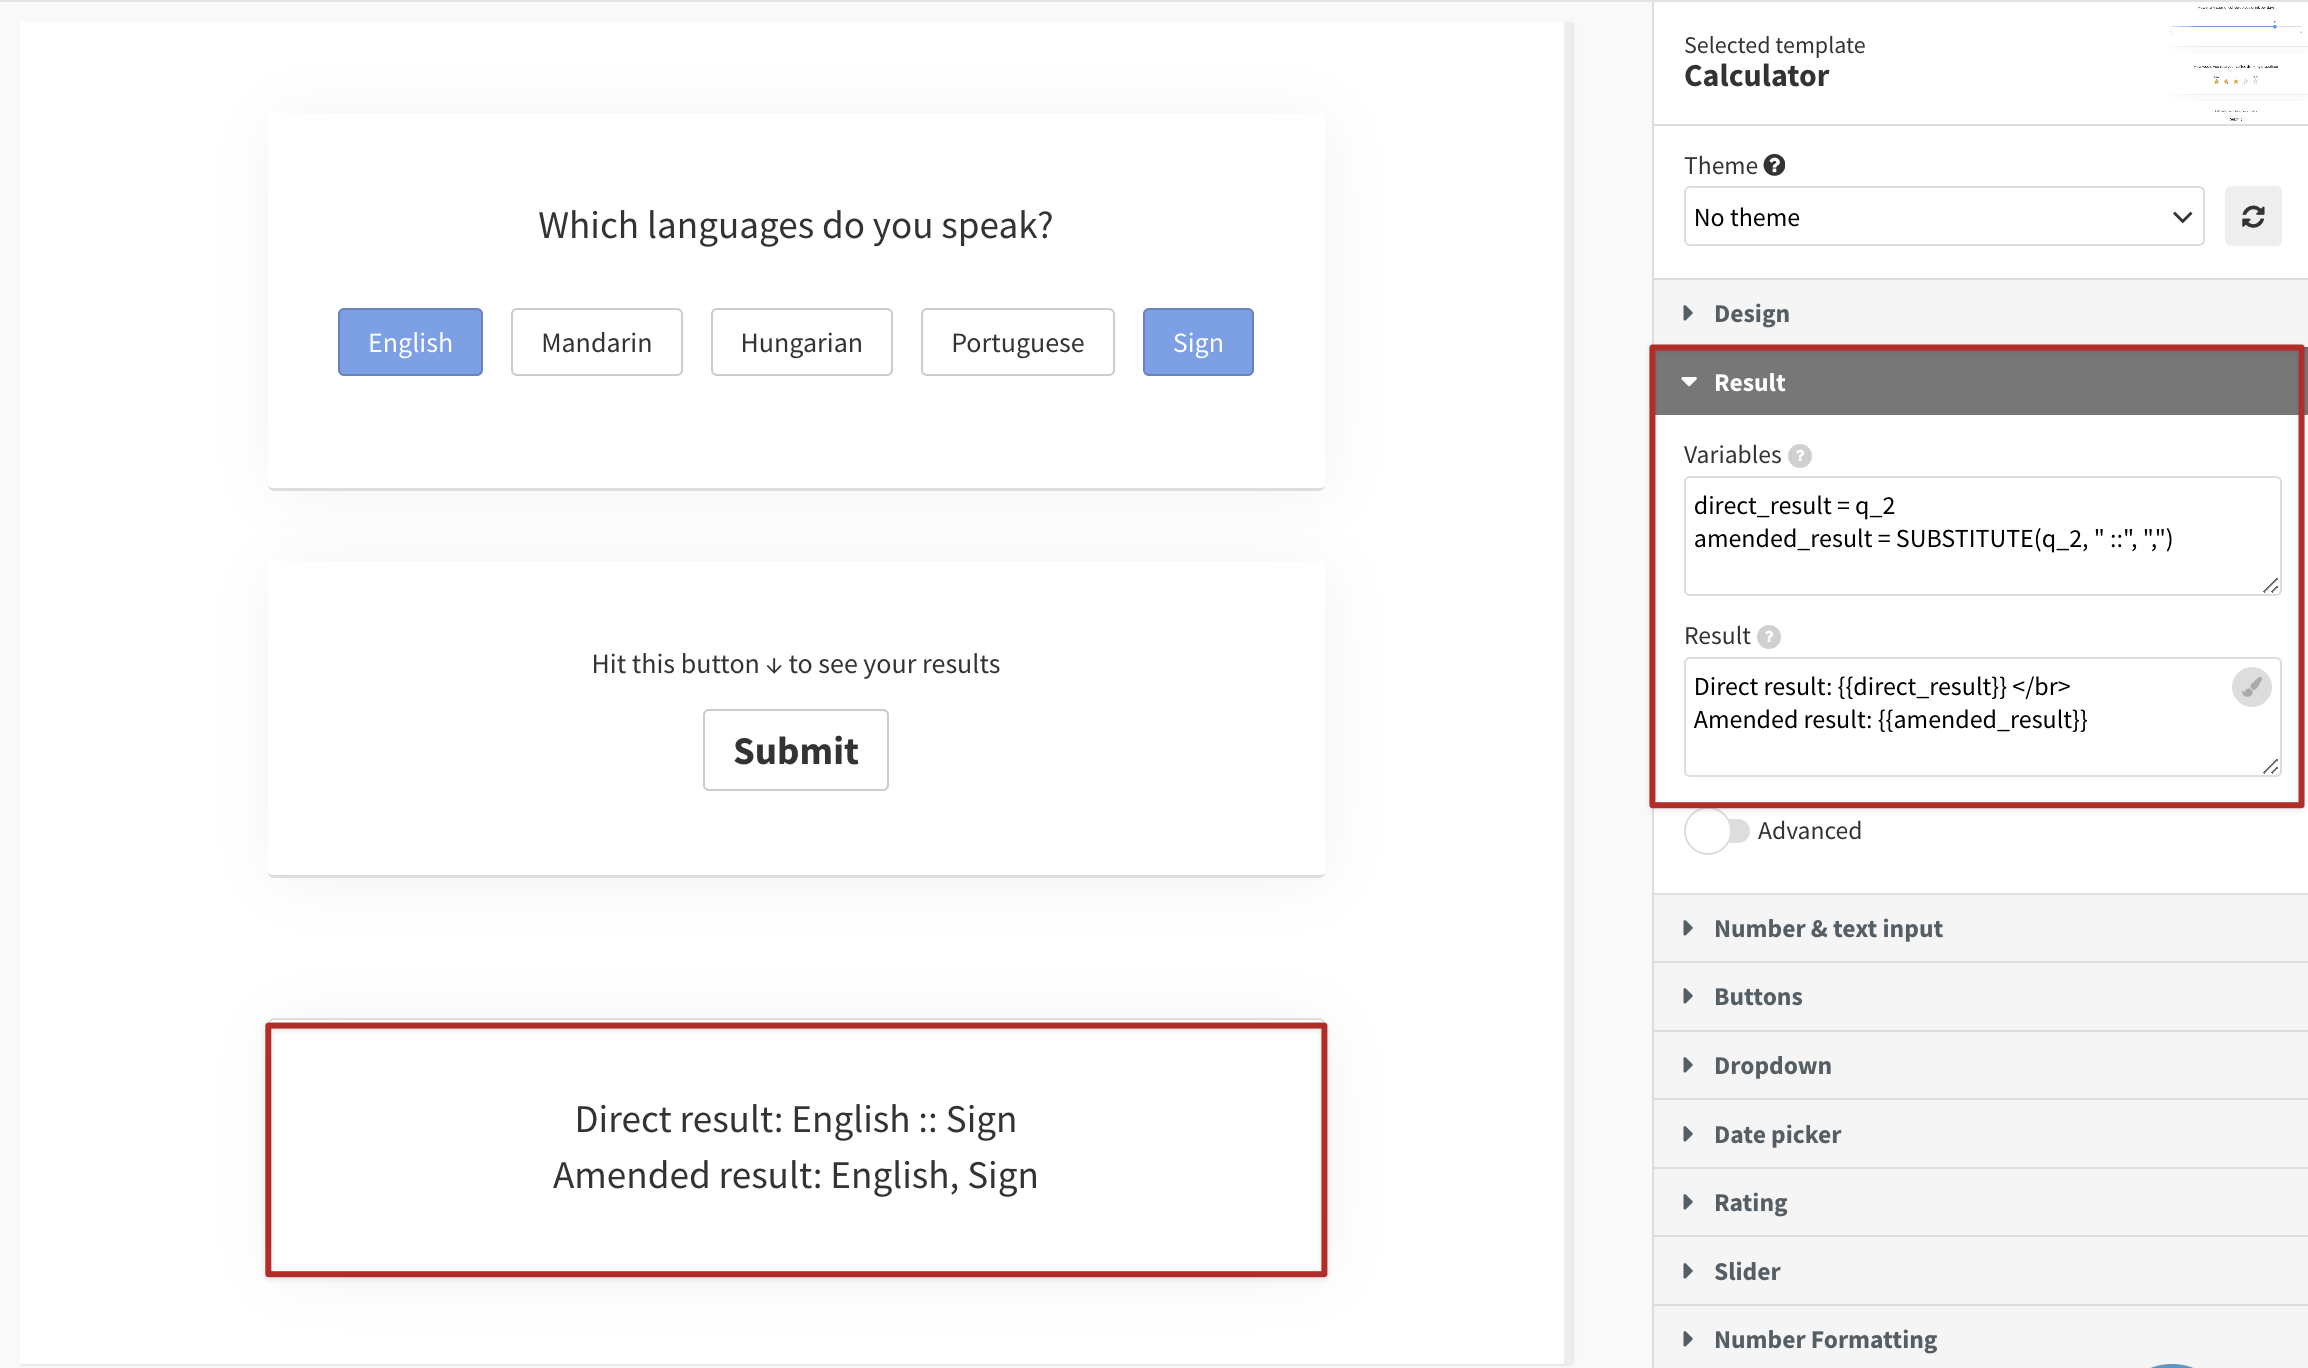2308x1368 pixels.
Task: Click the Calculator template thumbnail preview
Action: coord(2237,62)
